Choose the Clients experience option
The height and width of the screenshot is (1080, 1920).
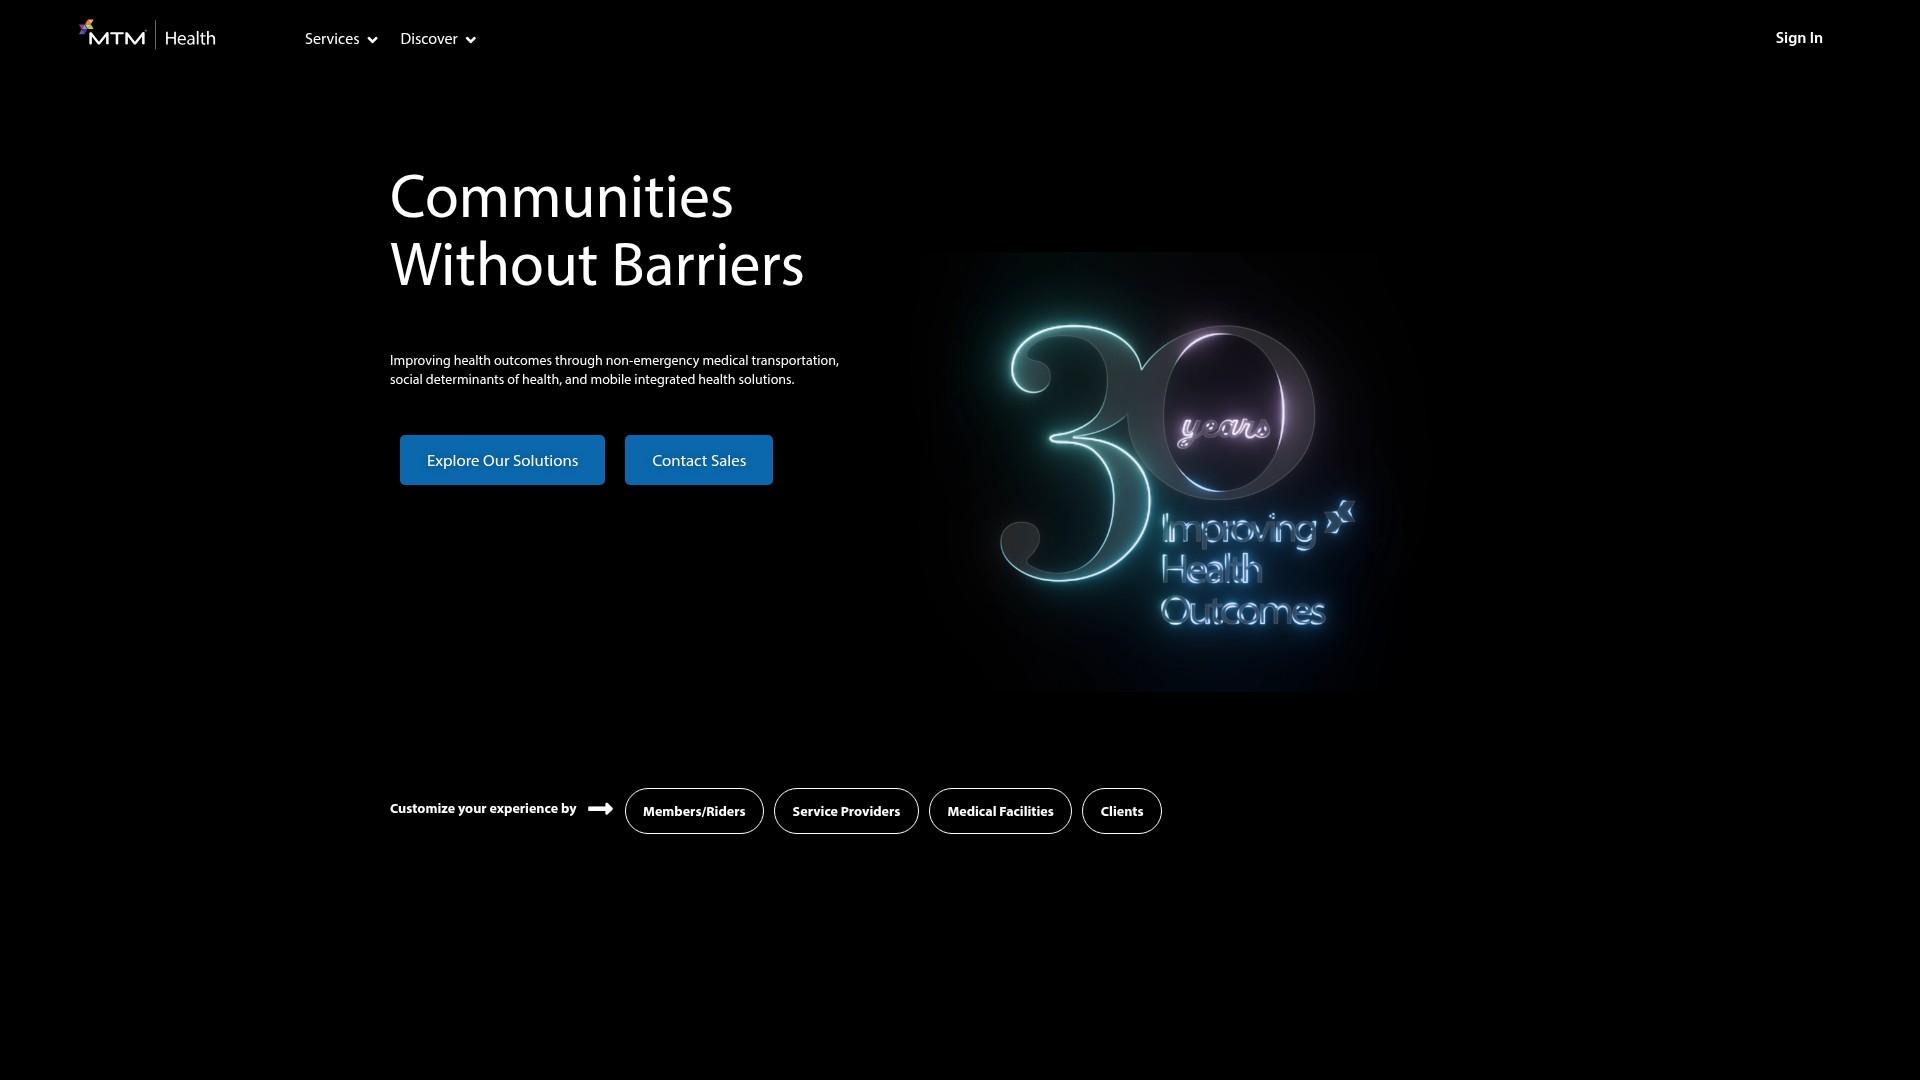pos(1122,811)
